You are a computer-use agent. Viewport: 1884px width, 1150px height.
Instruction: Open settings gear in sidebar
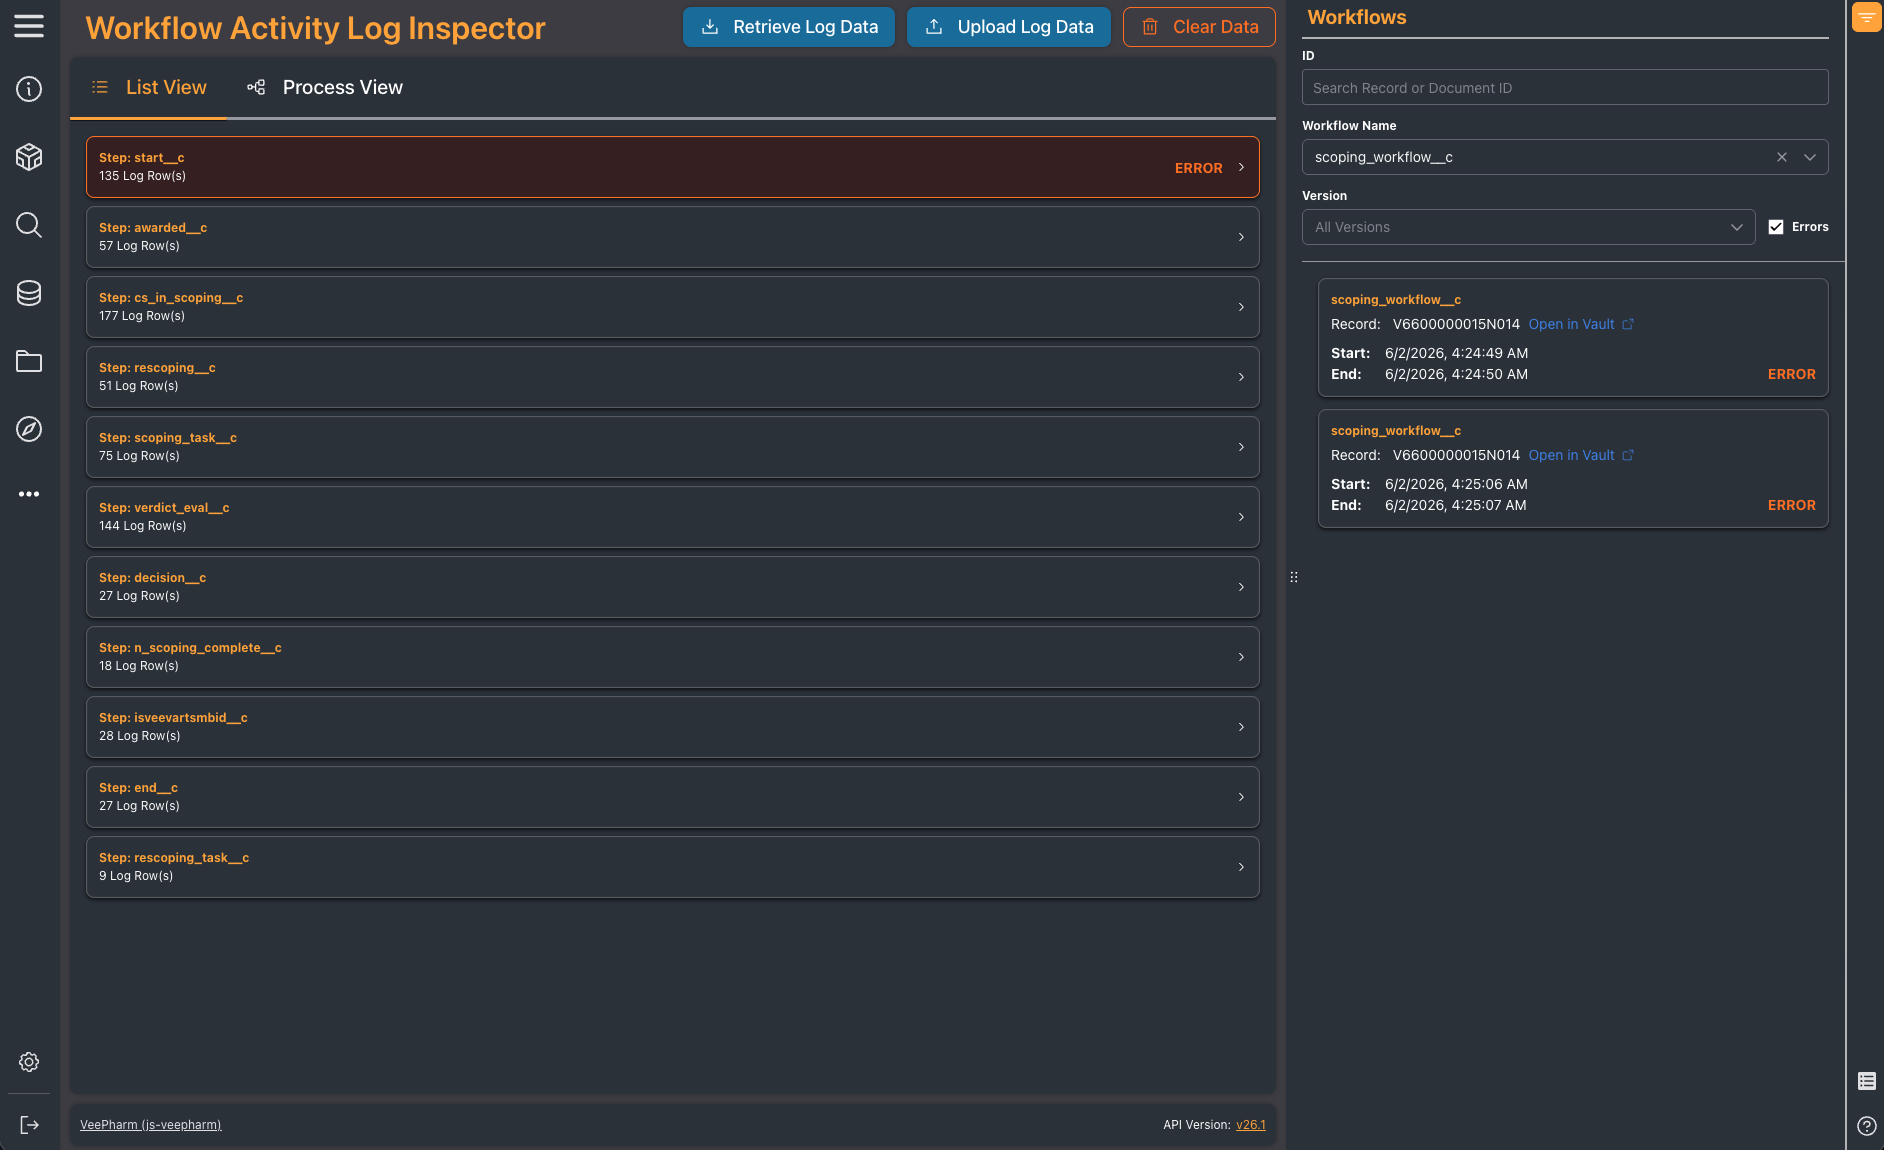click(29, 1062)
